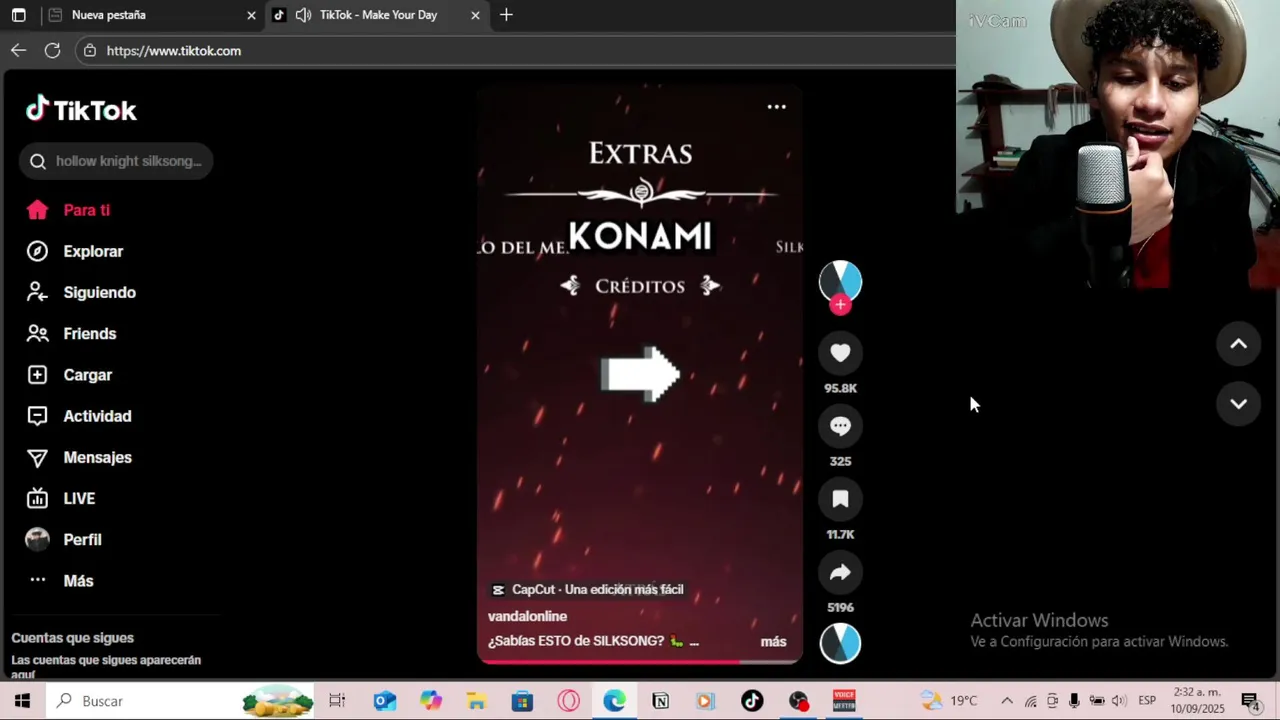
Task: Open the three-dot video options menu
Action: (x=776, y=107)
